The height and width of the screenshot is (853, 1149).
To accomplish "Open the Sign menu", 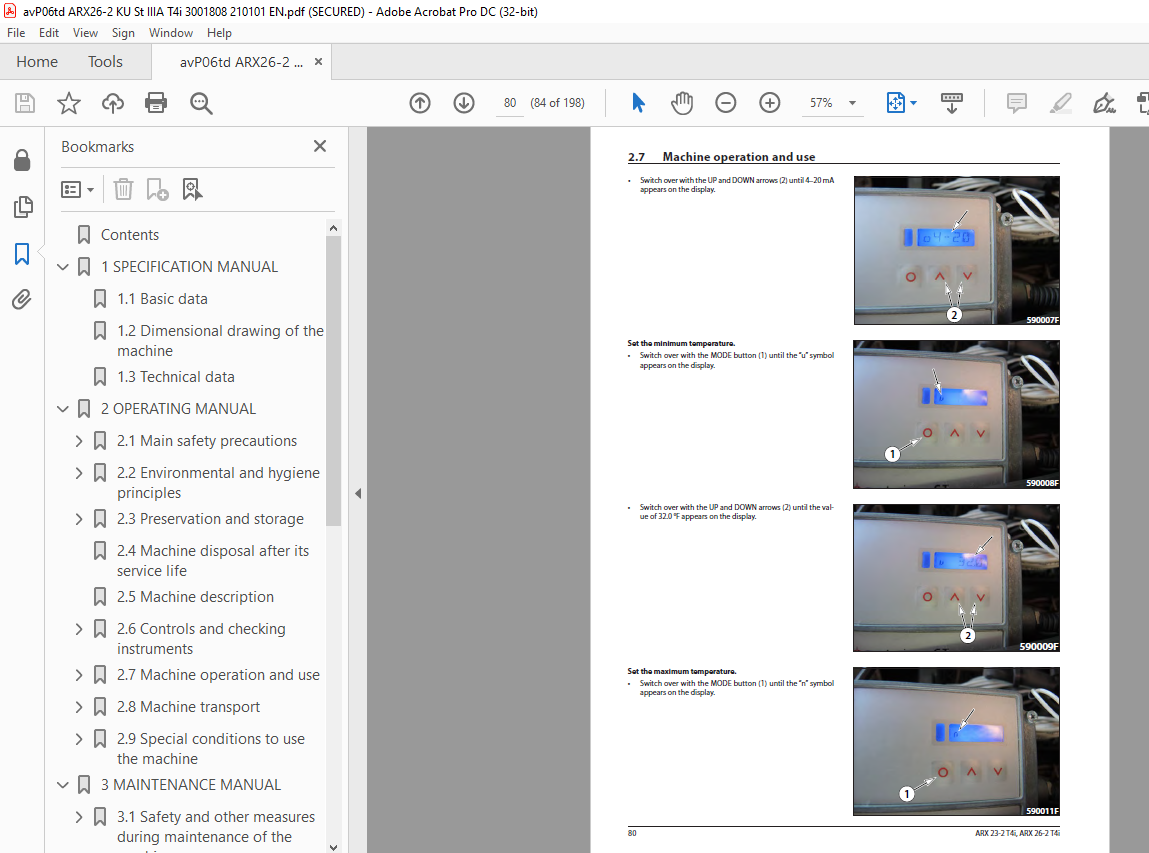I will (x=123, y=33).
